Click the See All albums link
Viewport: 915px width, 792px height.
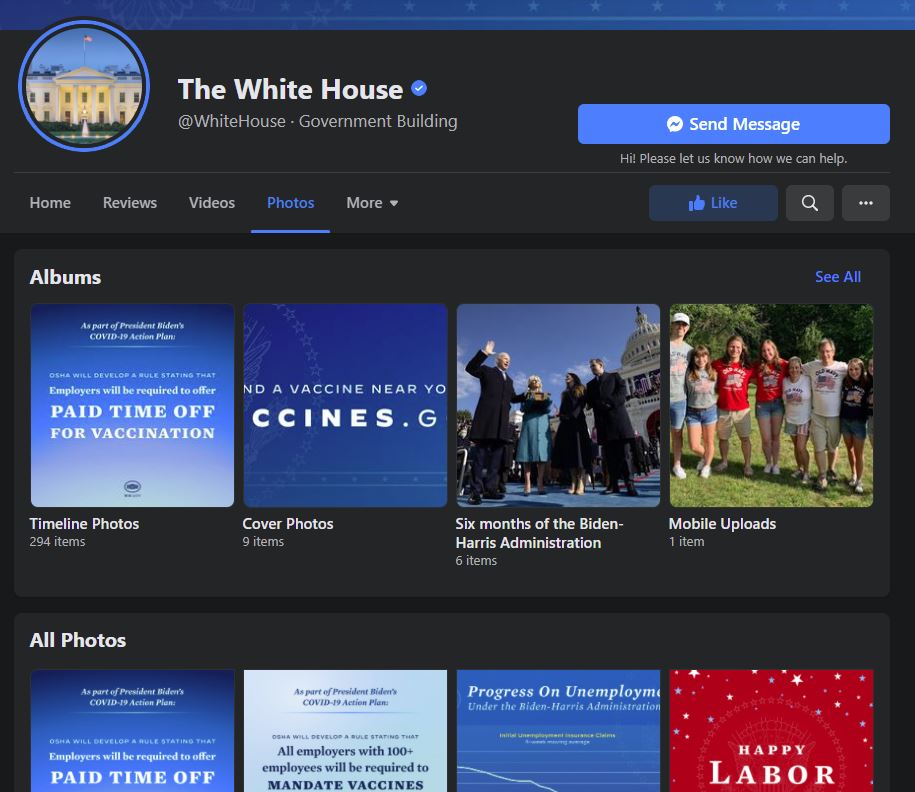[x=837, y=277]
